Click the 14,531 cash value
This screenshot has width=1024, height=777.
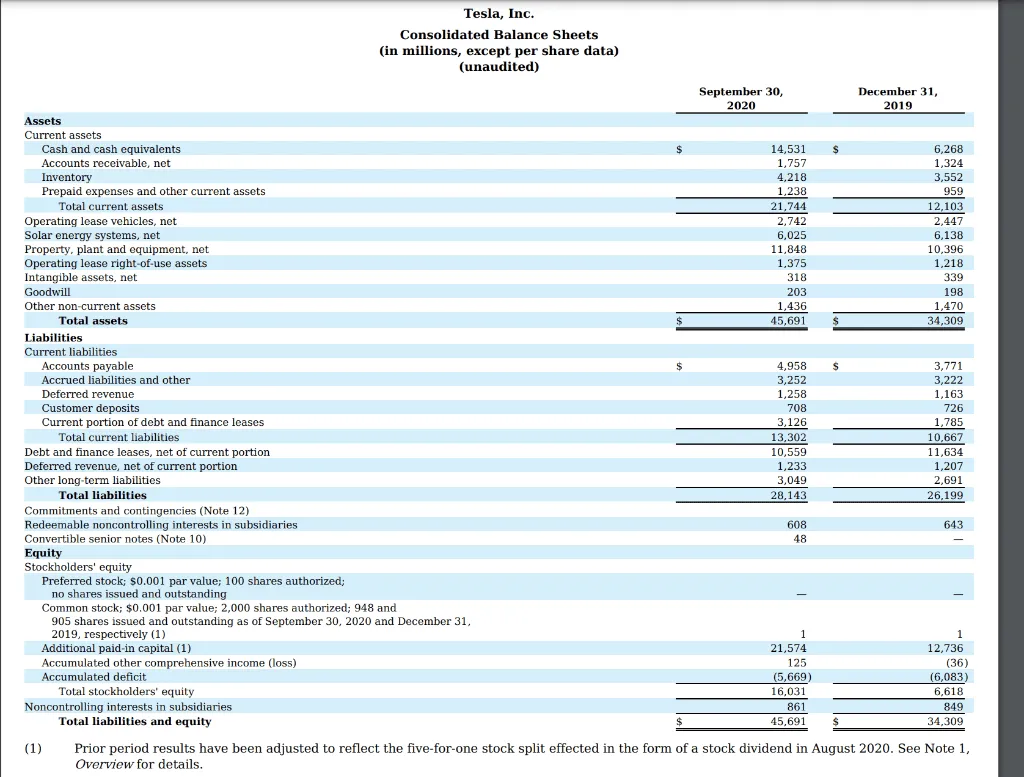(x=788, y=149)
